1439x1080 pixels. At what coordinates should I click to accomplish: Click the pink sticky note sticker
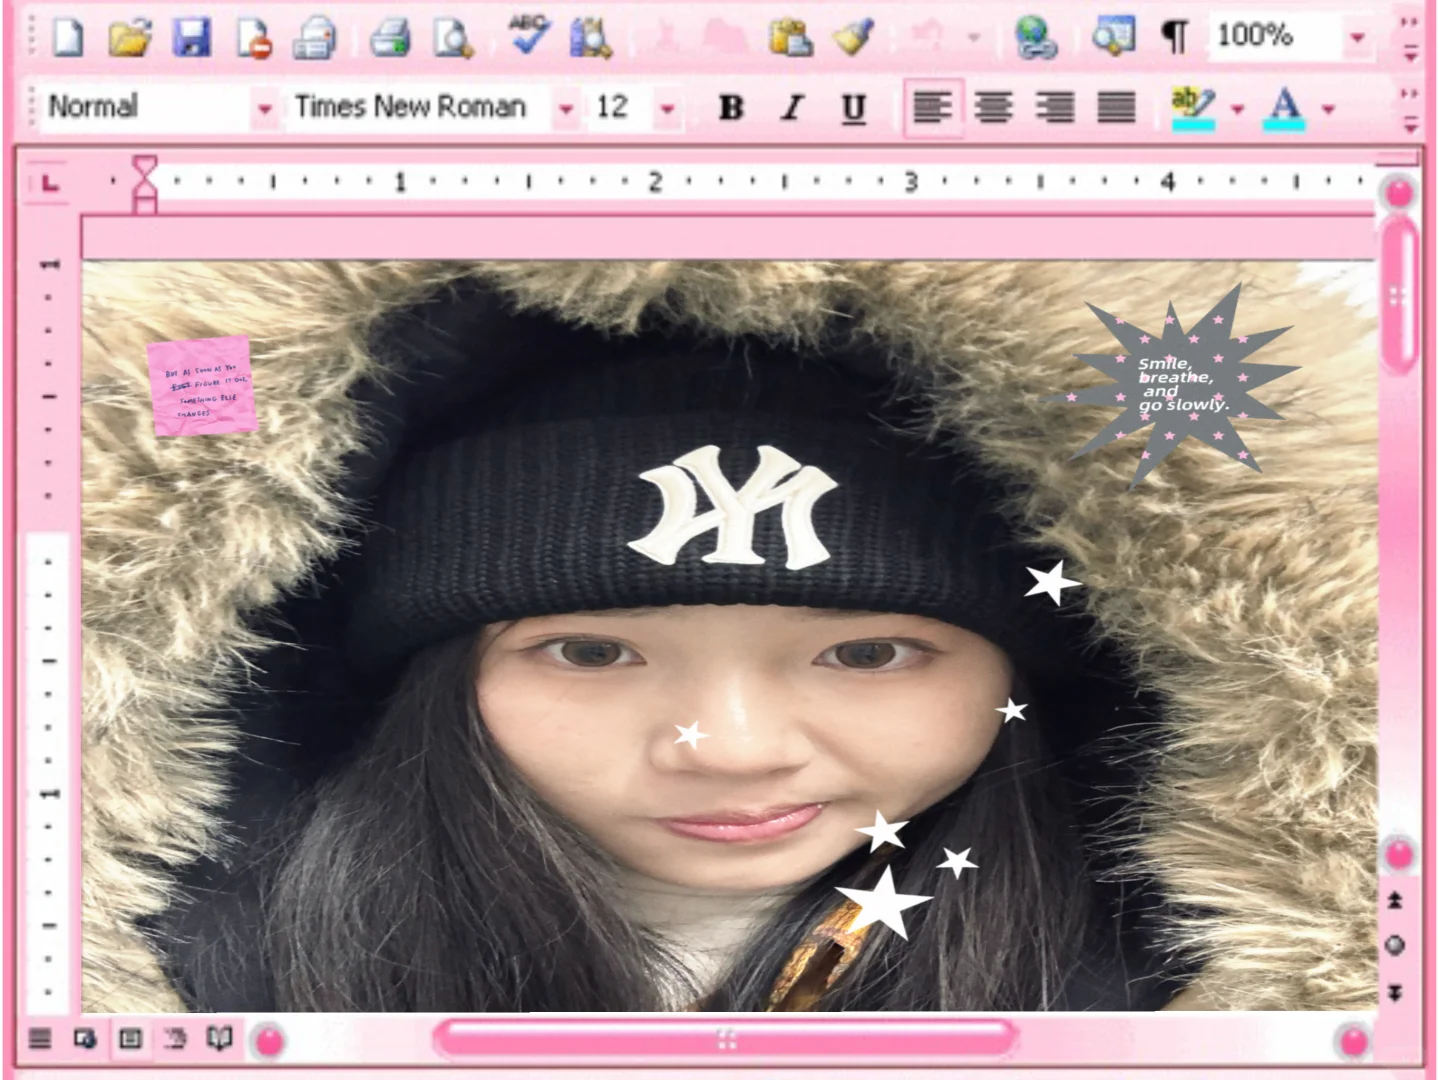[201, 387]
